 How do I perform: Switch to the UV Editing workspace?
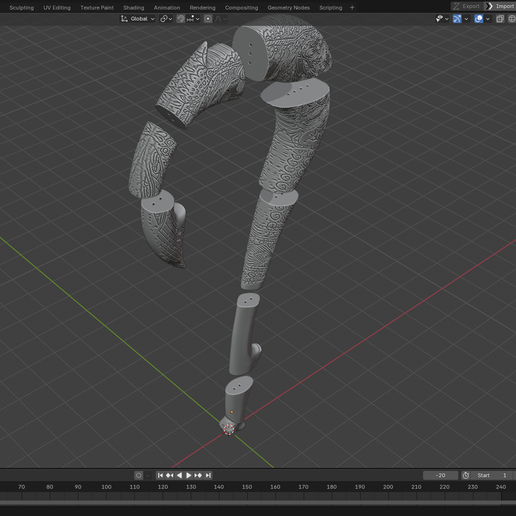pyautogui.click(x=57, y=7)
